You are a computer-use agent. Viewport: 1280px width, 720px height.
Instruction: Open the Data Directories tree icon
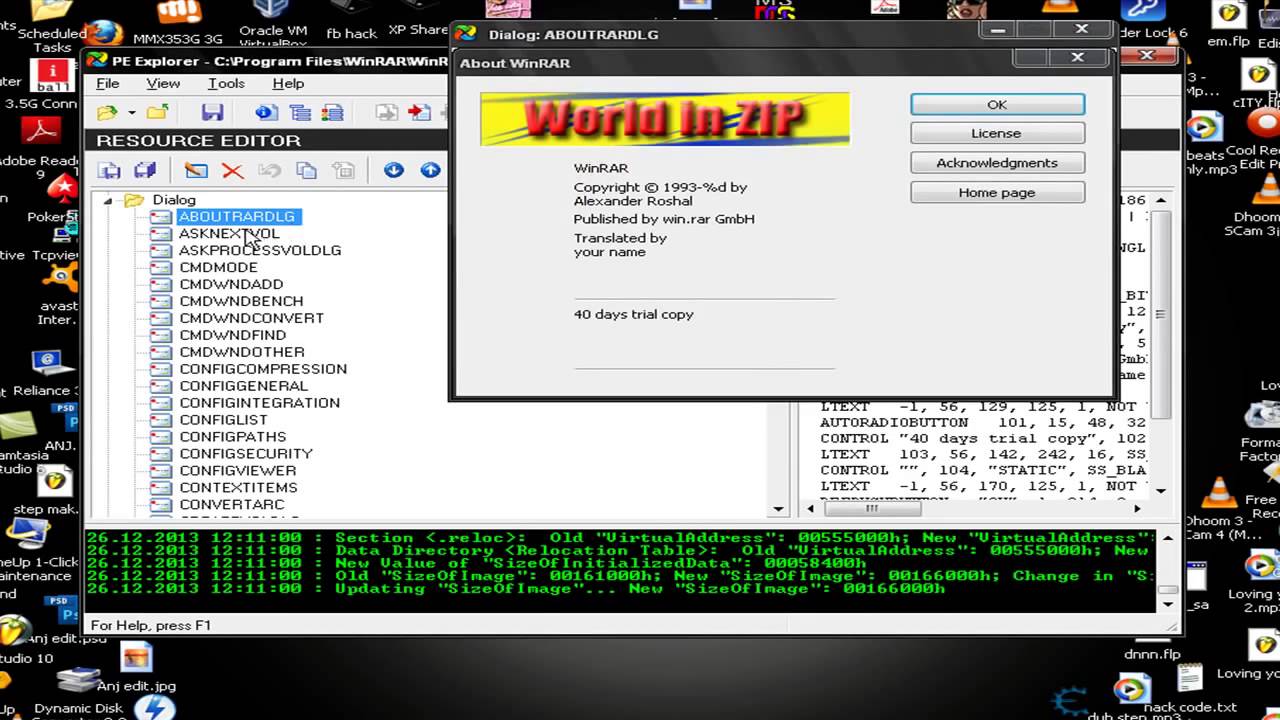click(299, 113)
